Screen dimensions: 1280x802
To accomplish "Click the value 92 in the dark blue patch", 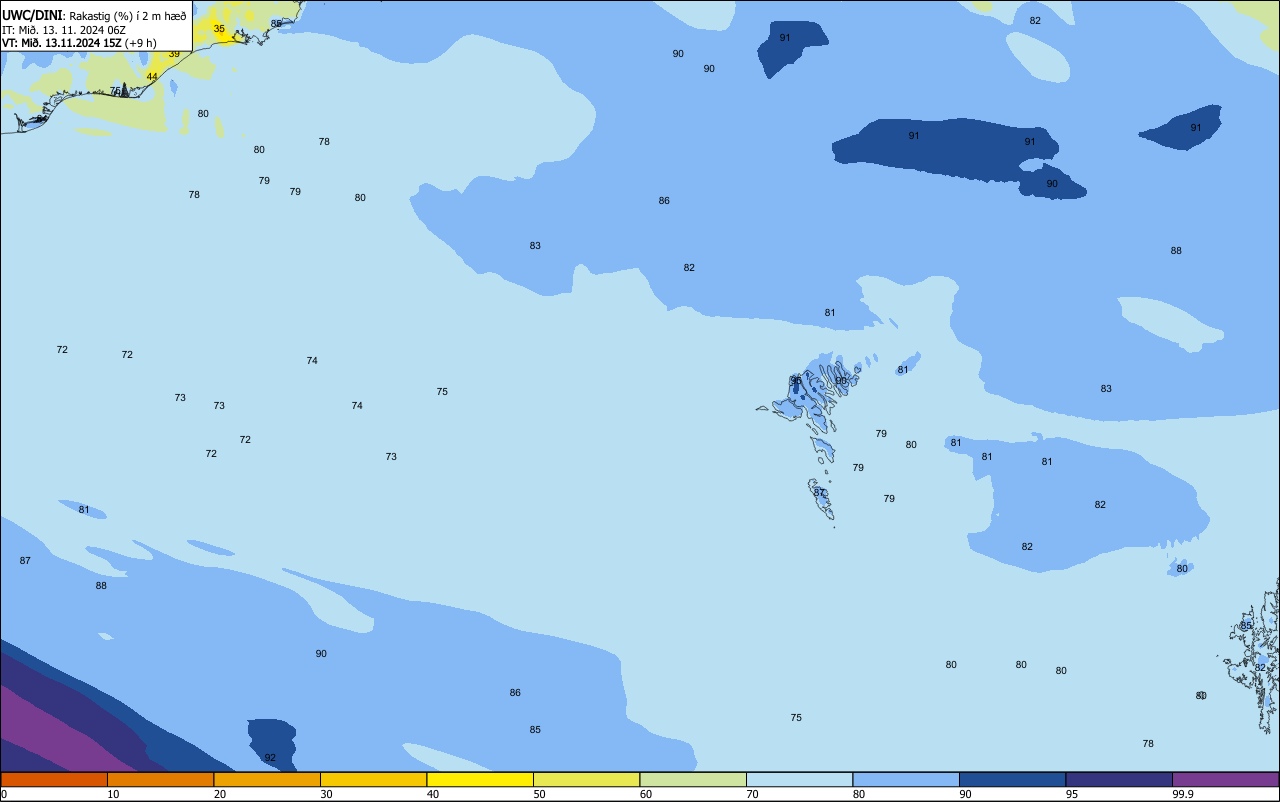I will (x=270, y=758).
